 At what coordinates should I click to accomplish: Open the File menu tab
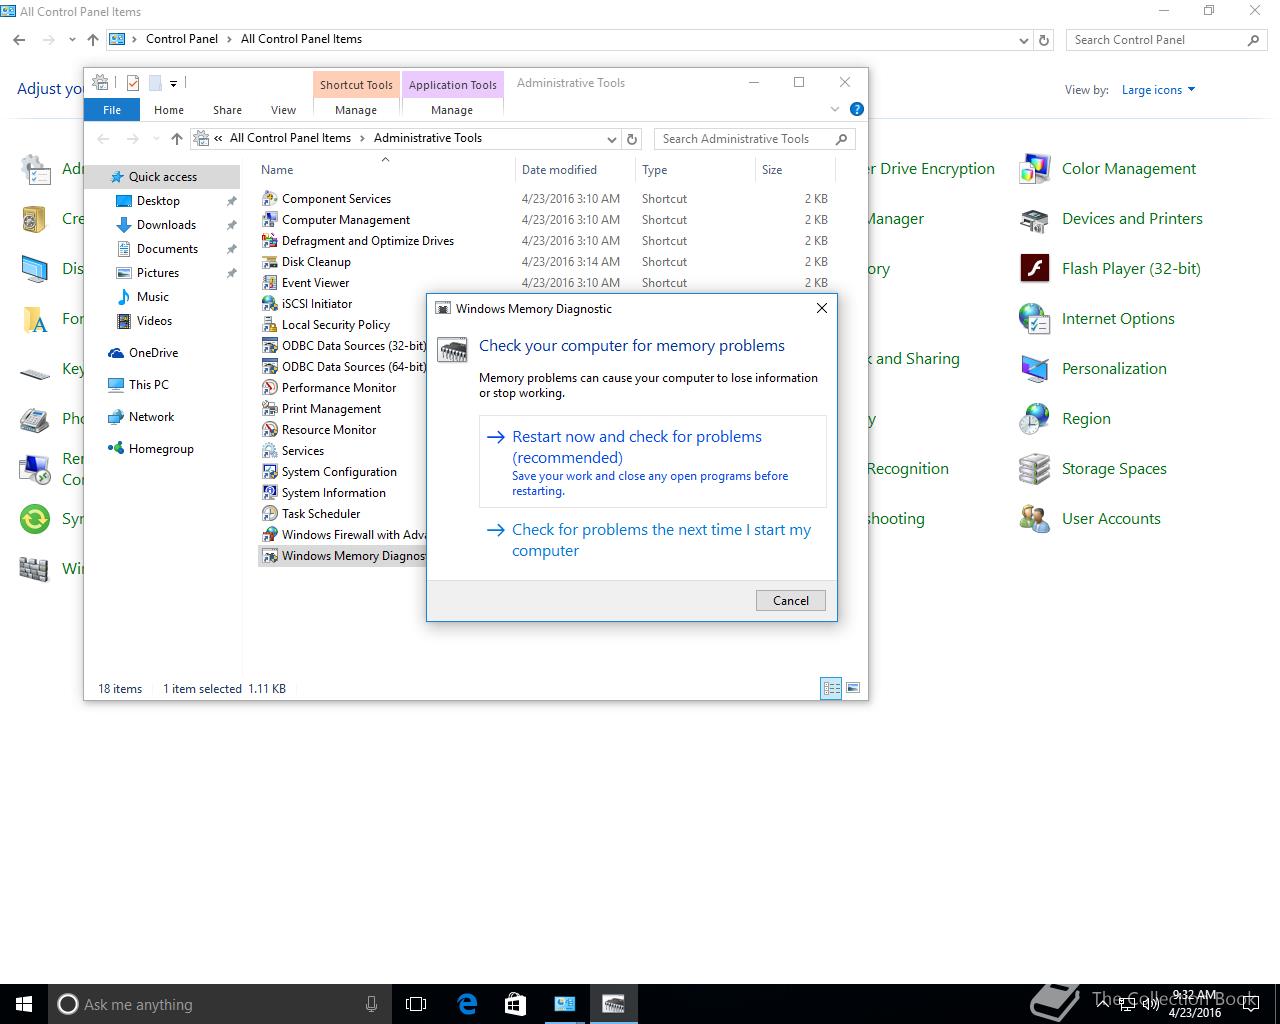pyautogui.click(x=112, y=110)
